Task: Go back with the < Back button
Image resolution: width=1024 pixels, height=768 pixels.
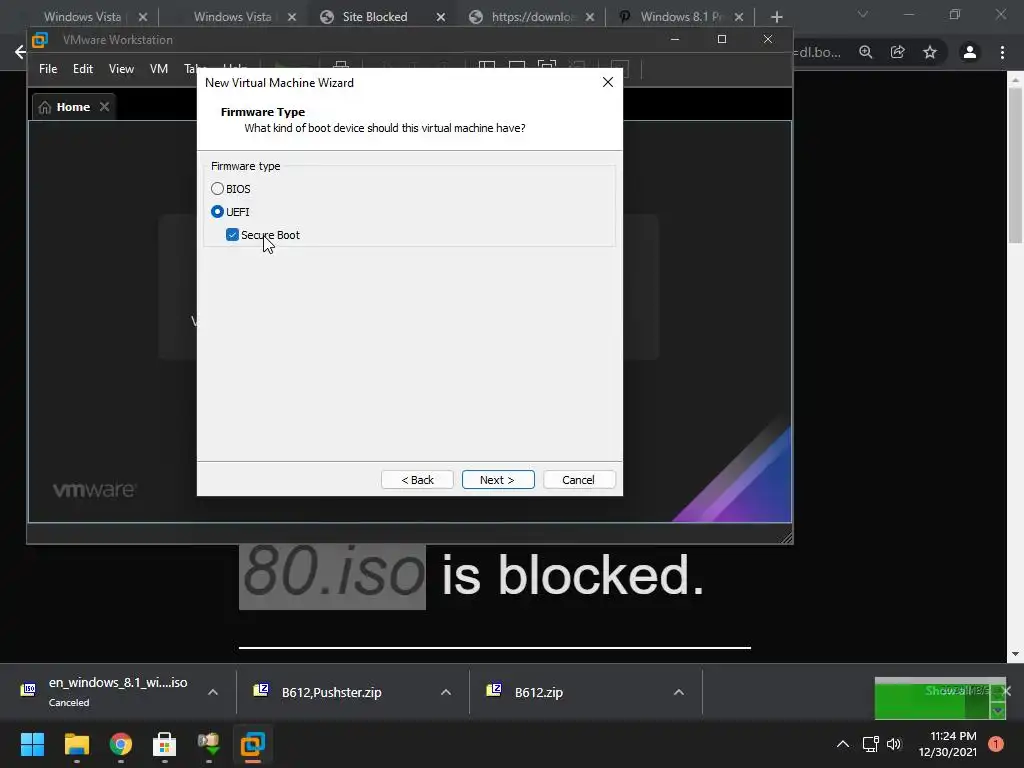Action: [x=417, y=479]
